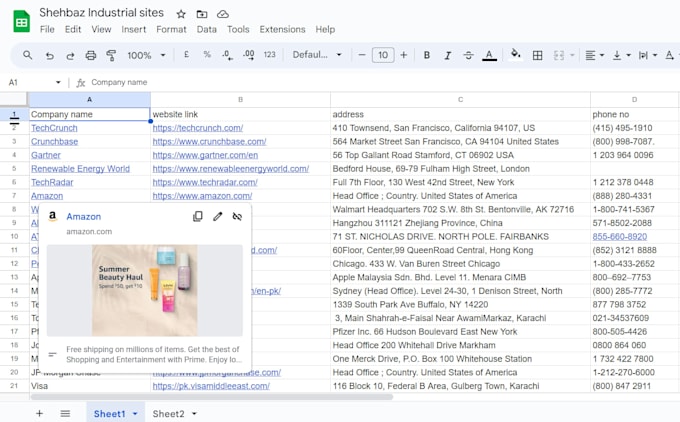
Task: Open more number formats (123)
Action: 270,55
